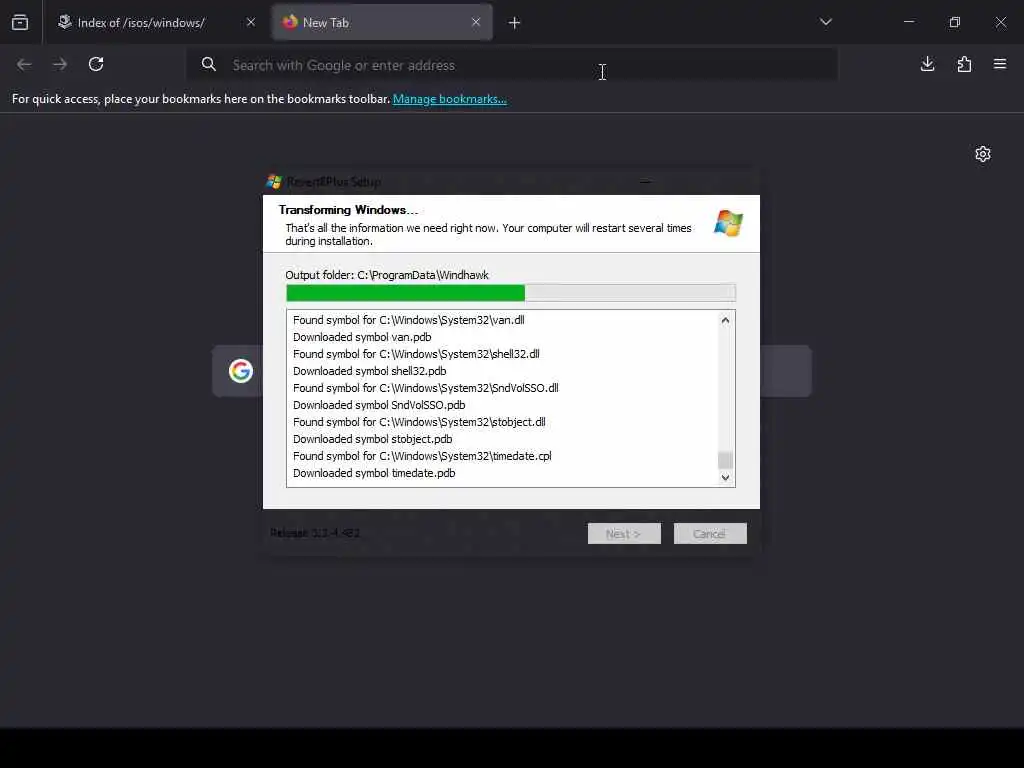Click the search magnifier icon in address bar
The image size is (1024, 768).
pyautogui.click(x=209, y=64)
